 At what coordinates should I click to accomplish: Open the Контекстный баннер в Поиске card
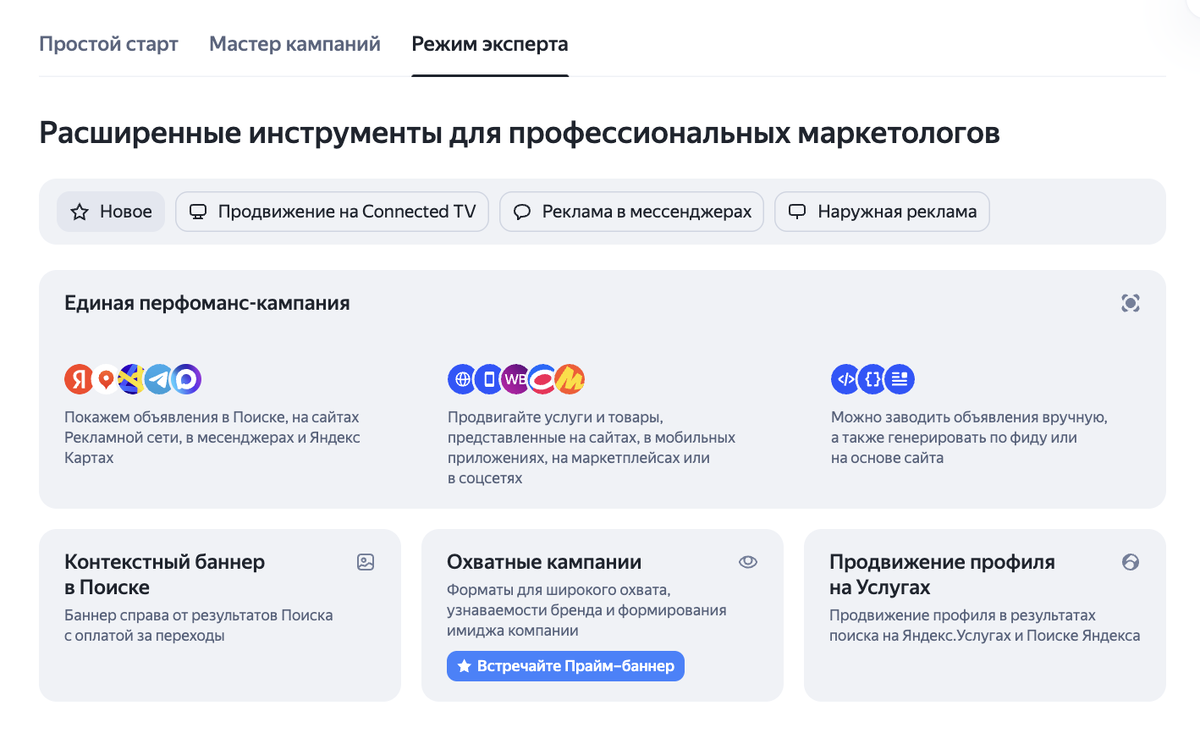(220, 615)
